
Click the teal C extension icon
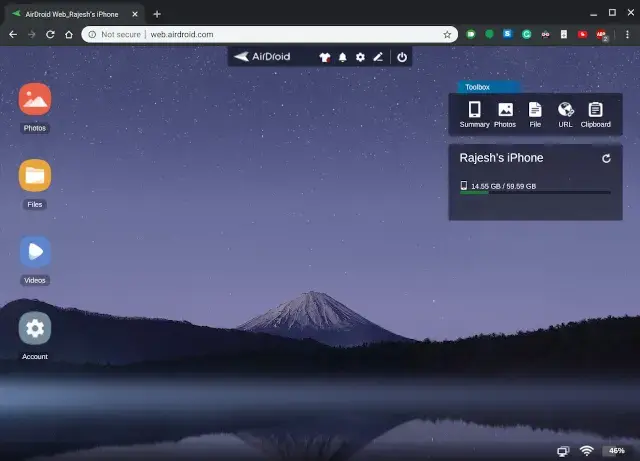point(526,34)
